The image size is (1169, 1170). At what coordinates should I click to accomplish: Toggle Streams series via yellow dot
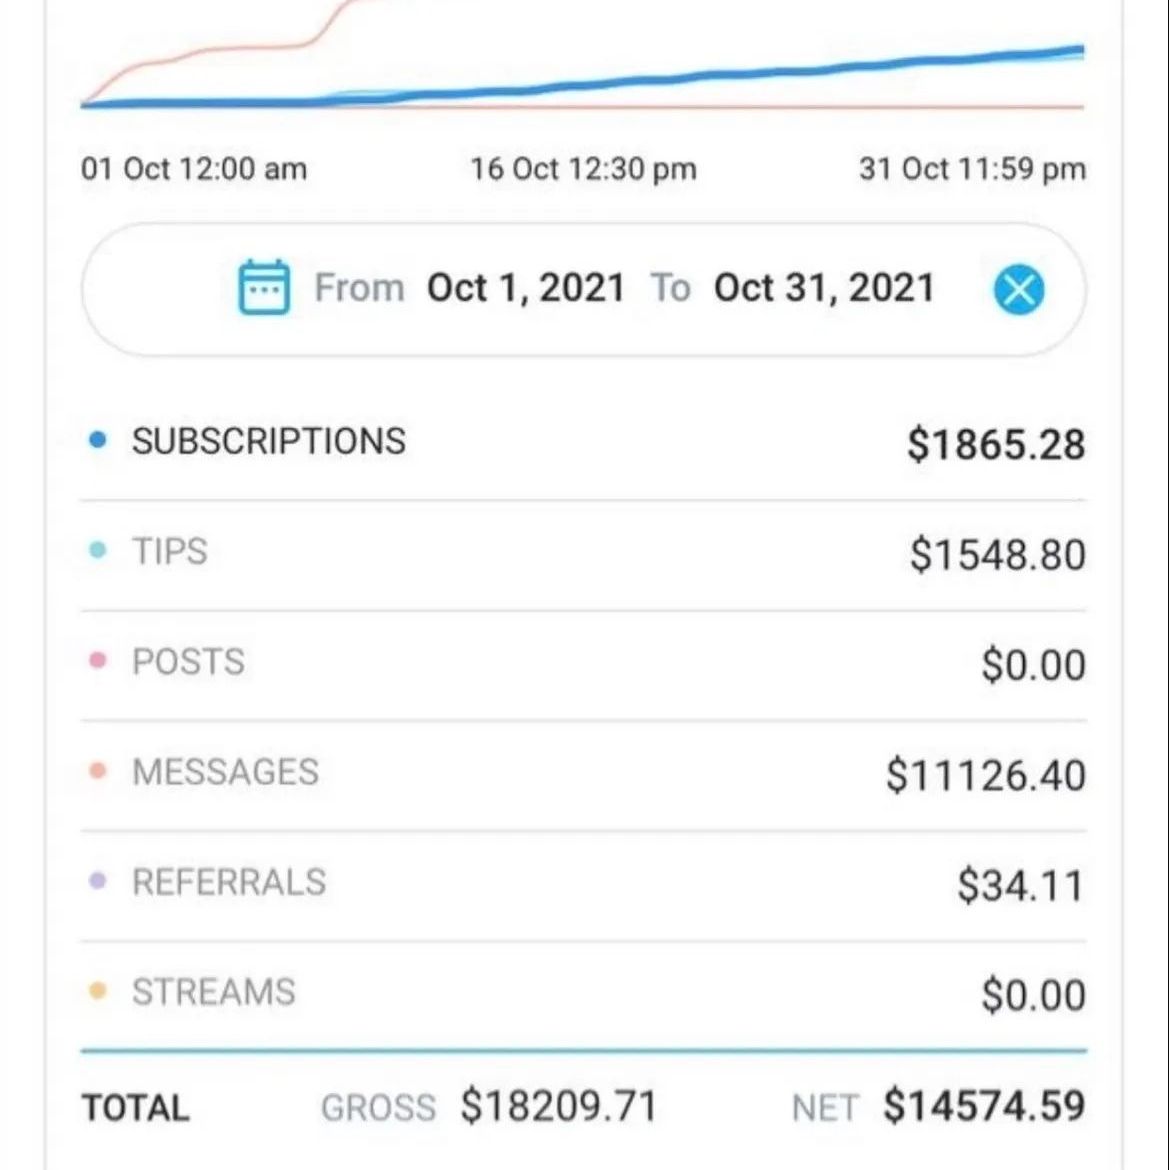click(98, 991)
